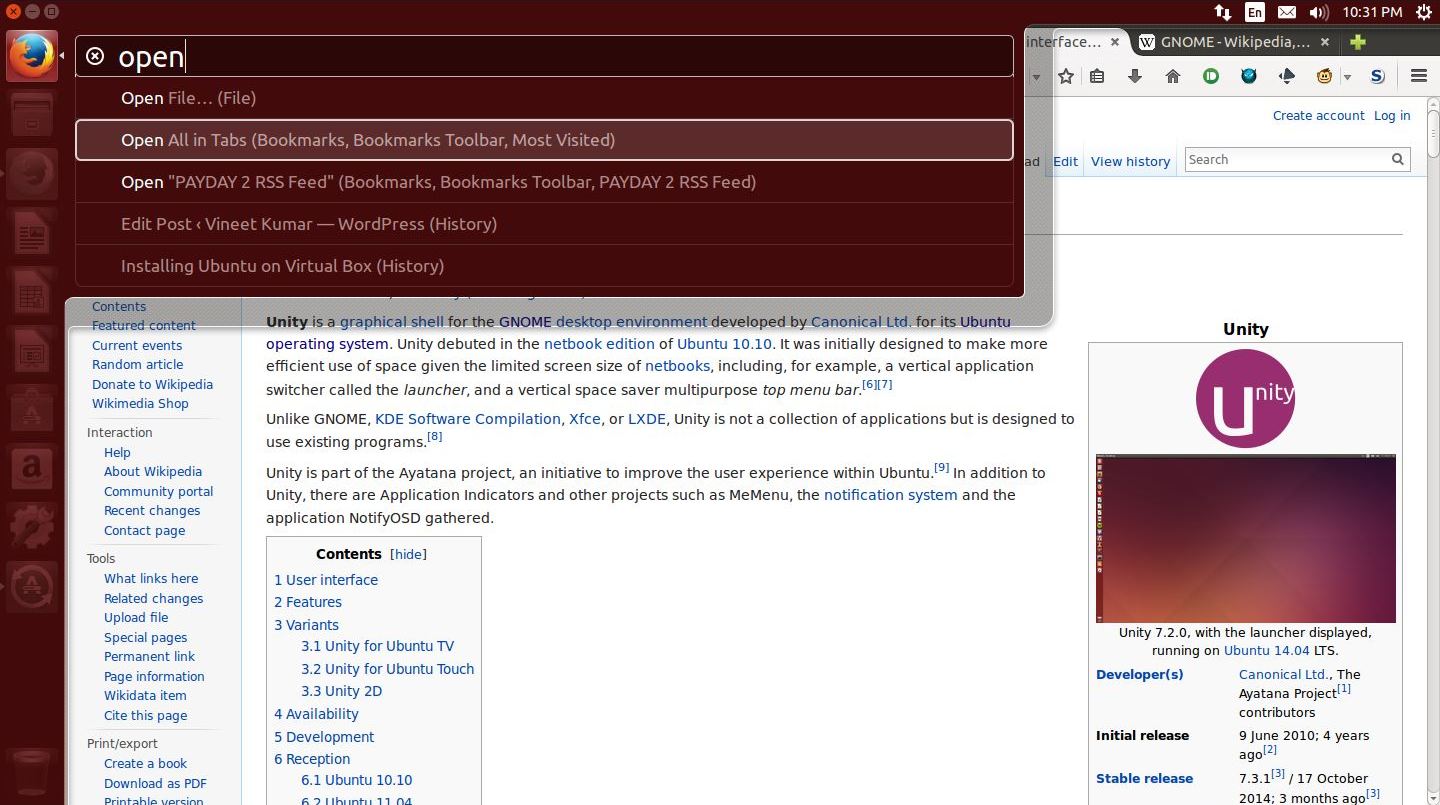Open Software Updater from the launcher

tap(32, 586)
